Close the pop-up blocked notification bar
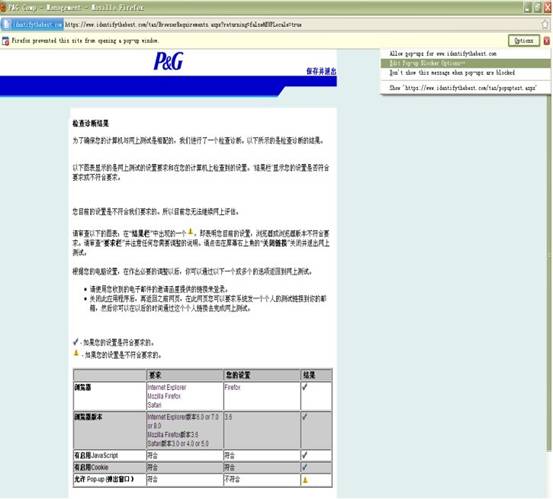This screenshot has width=553, height=499. [x=547, y=41]
